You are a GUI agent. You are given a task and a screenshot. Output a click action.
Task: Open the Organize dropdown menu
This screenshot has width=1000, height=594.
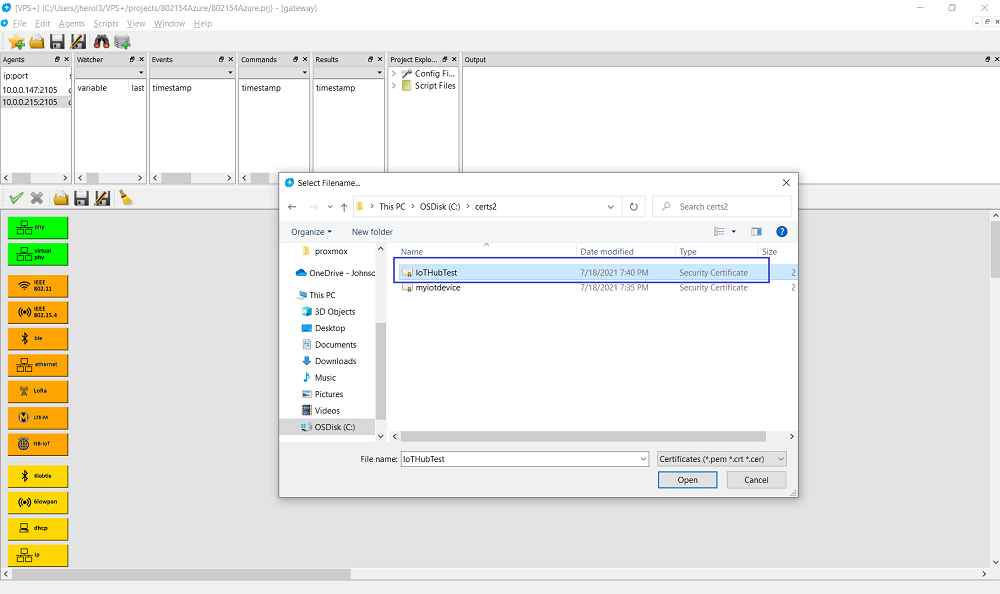click(x=311, y=232)
